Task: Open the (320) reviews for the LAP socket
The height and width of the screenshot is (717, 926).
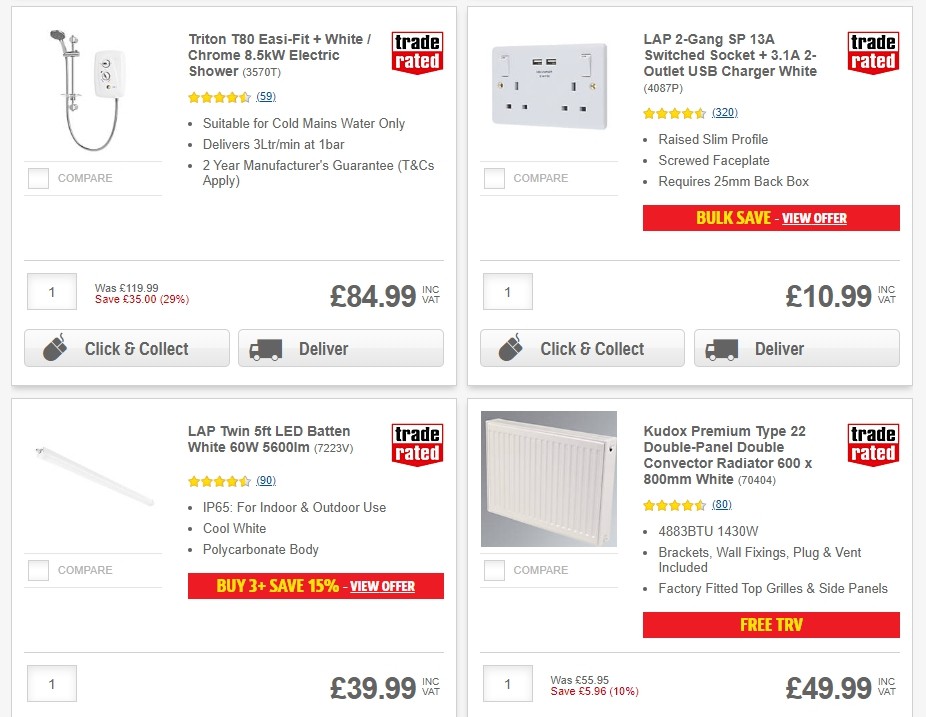Action: pos(724,113)
